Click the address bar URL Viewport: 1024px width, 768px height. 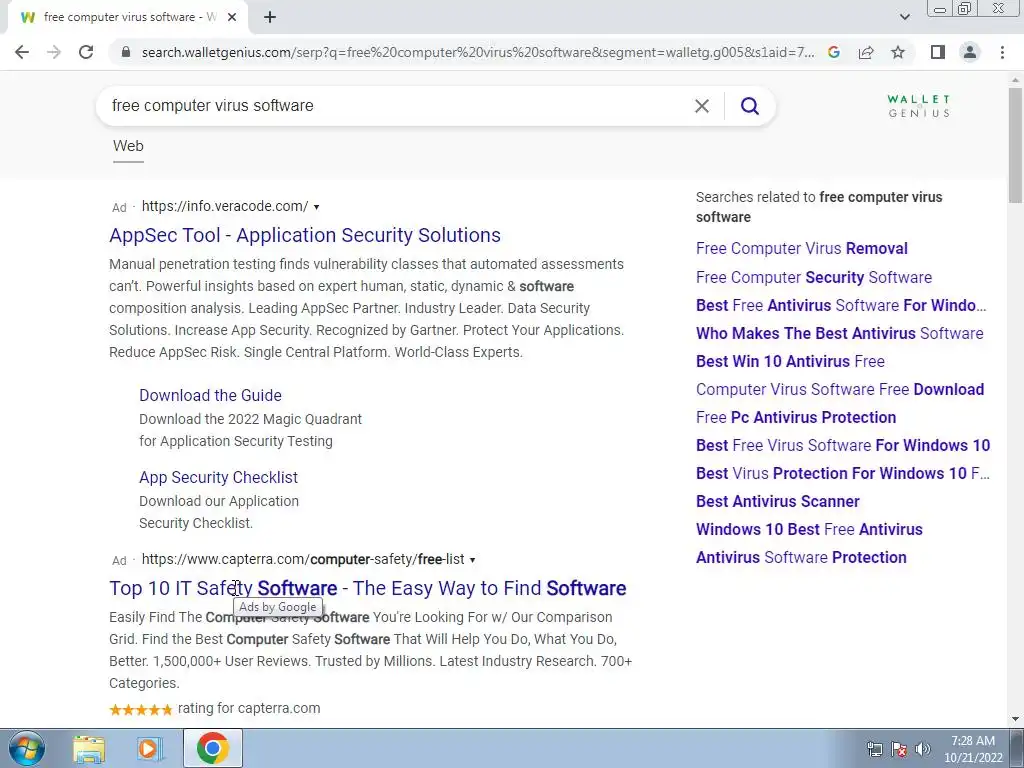click(x=478, y=52)
